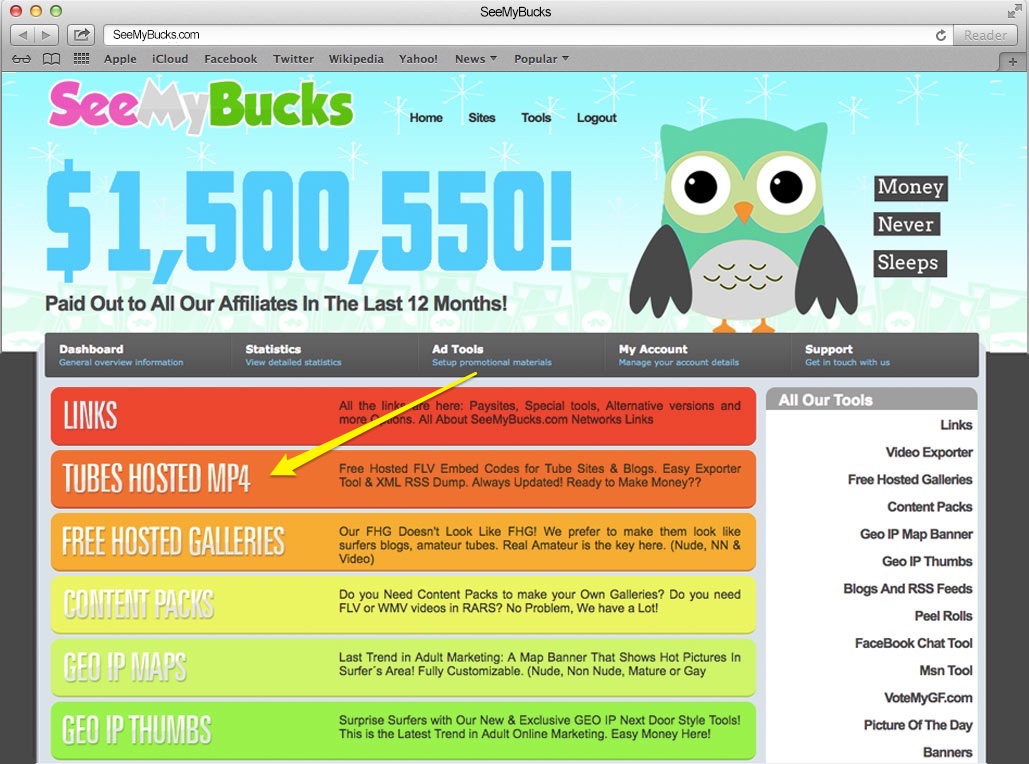
Task: Select FaceBook Chat Tool sidebar link
Action: [x=914, y=643]
